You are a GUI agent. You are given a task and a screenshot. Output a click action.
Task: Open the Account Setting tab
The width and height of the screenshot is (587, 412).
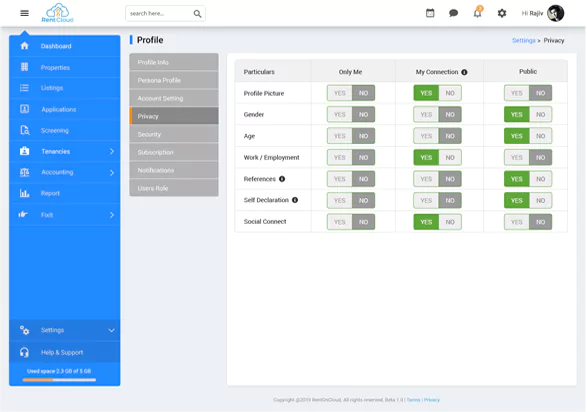click(x=174, y=98)
